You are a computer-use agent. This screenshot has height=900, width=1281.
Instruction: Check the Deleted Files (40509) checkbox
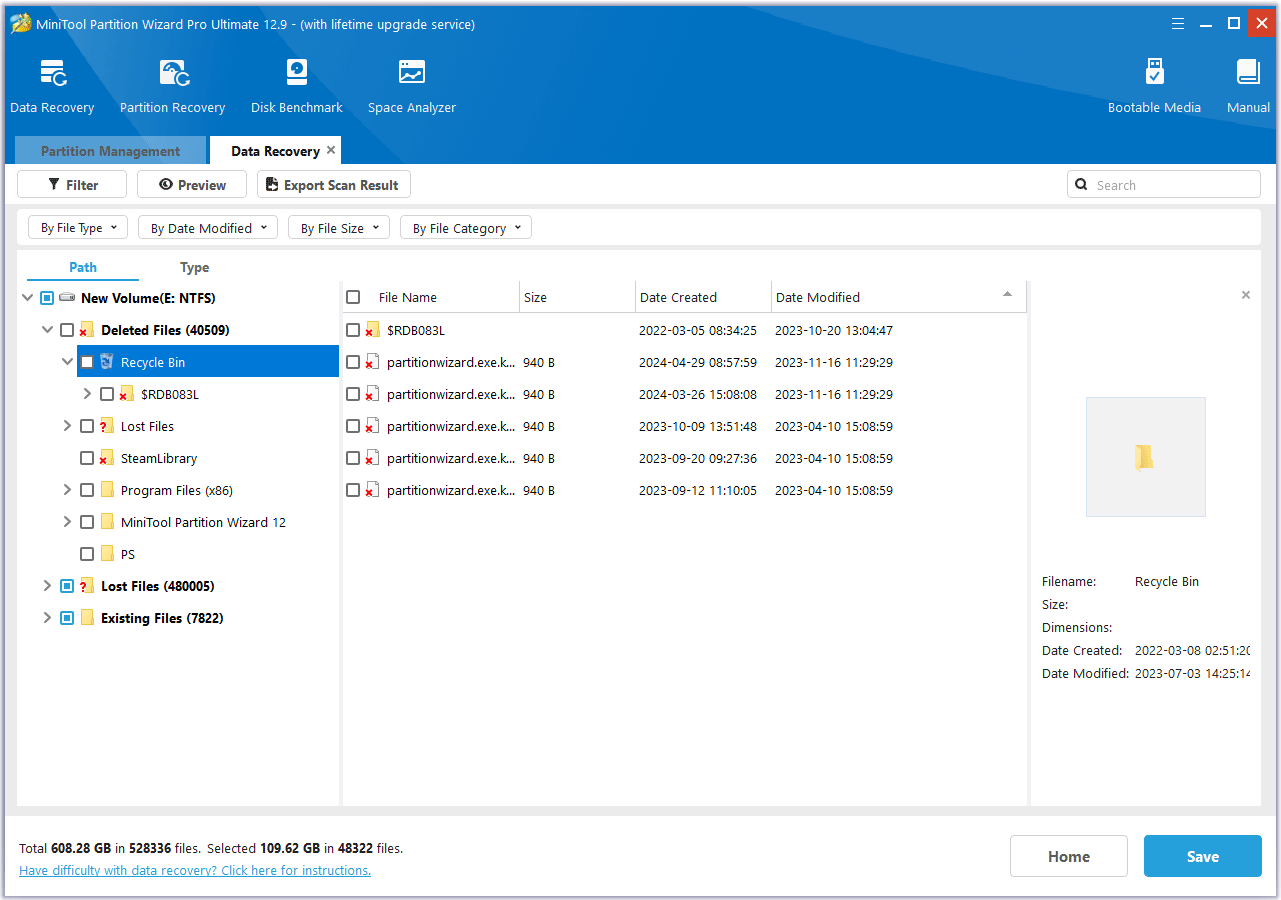pyautogui.click(x=67, y=330)
